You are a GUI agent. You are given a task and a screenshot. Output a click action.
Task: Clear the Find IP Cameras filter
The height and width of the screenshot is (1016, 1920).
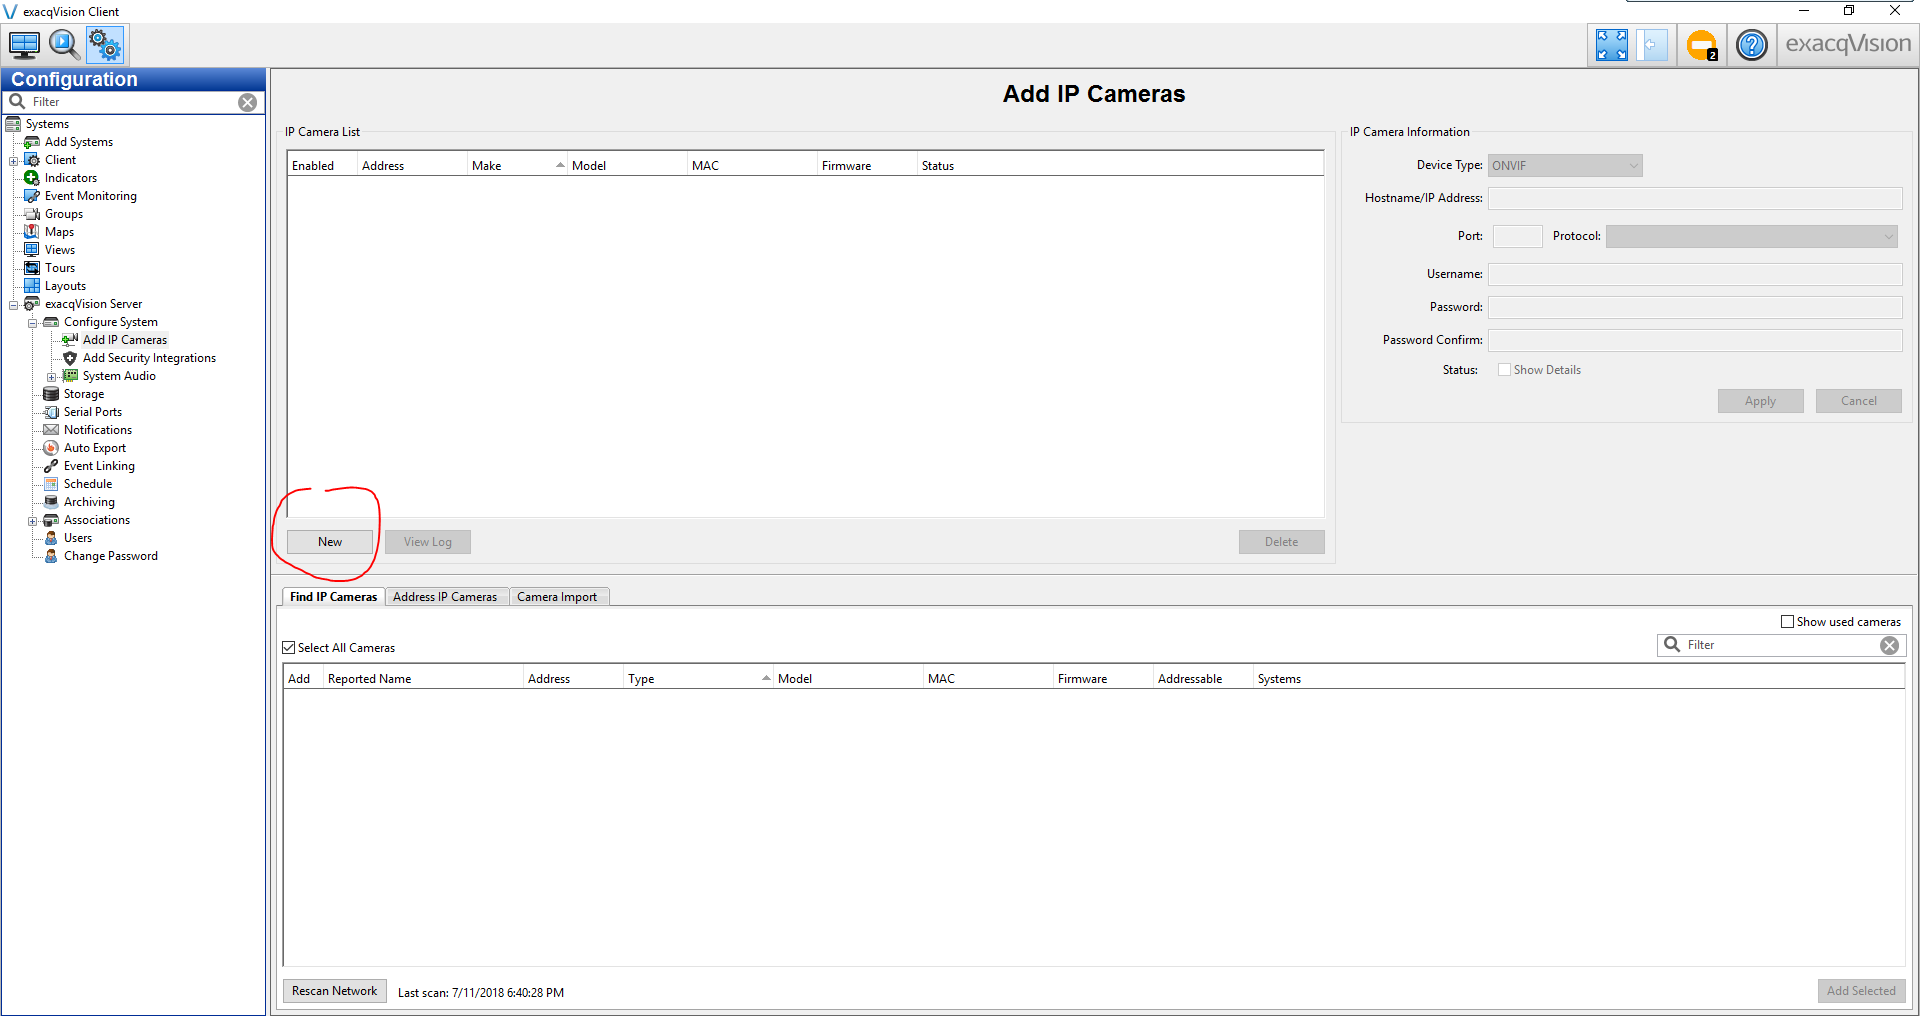point(1889,645)
